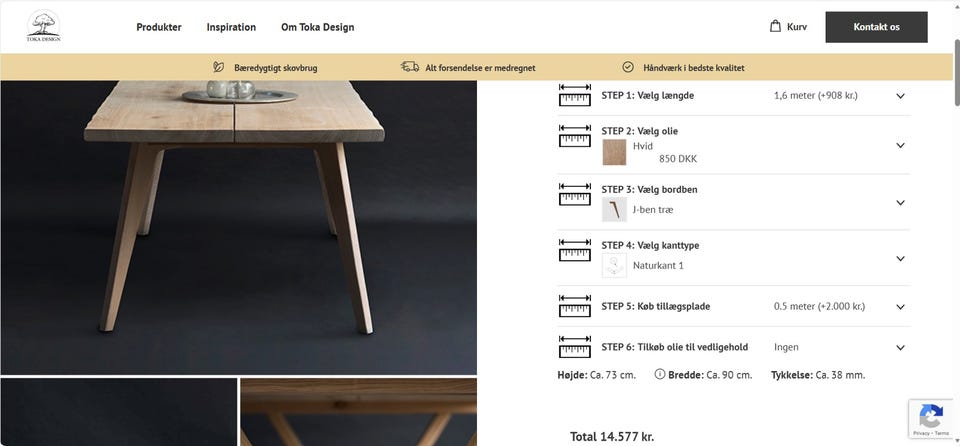Click the info icon next to Bredde
The height and width of the screenshot is (446, 960).
(659, 374)
